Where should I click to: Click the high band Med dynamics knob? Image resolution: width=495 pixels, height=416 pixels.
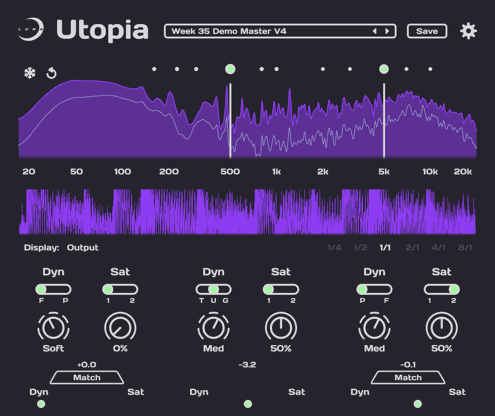(x=374, y=328)
